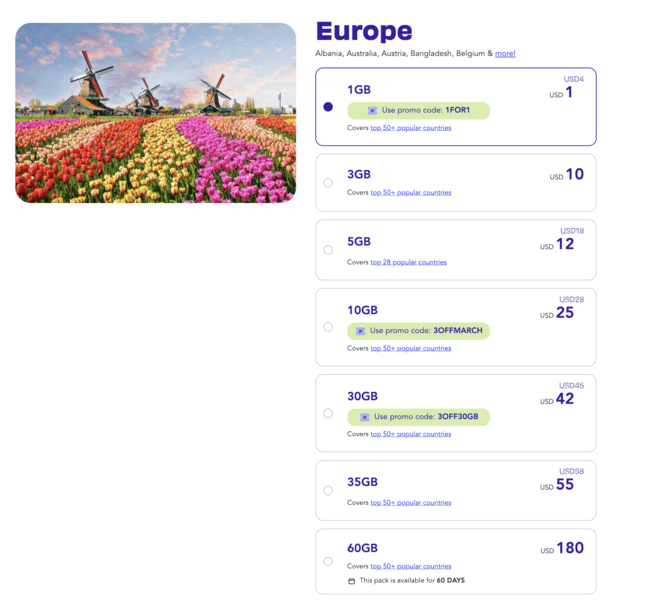
Task: Pick the 35GB plan radio button
Action: 328,490
